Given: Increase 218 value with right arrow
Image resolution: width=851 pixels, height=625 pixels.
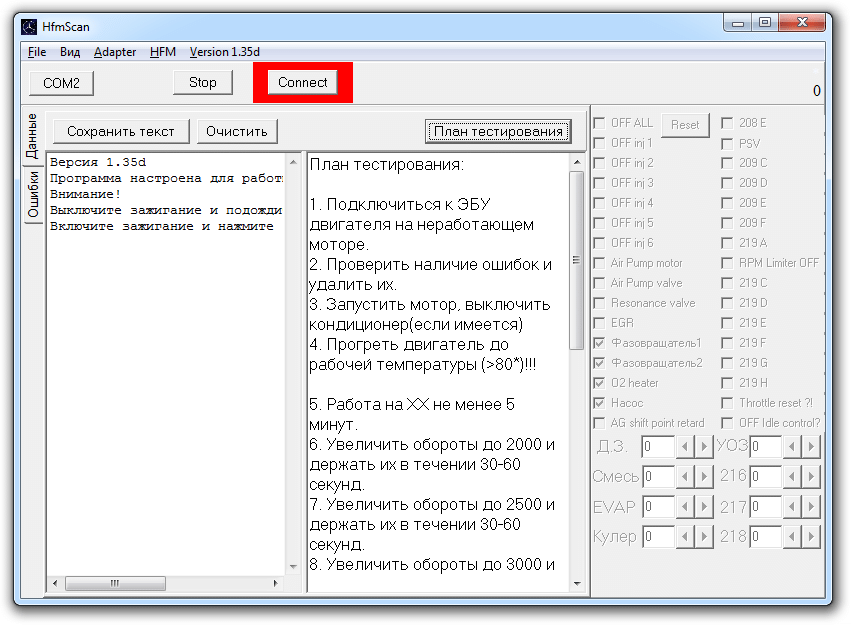Looking at the screenshot, I should pos(811,537).
